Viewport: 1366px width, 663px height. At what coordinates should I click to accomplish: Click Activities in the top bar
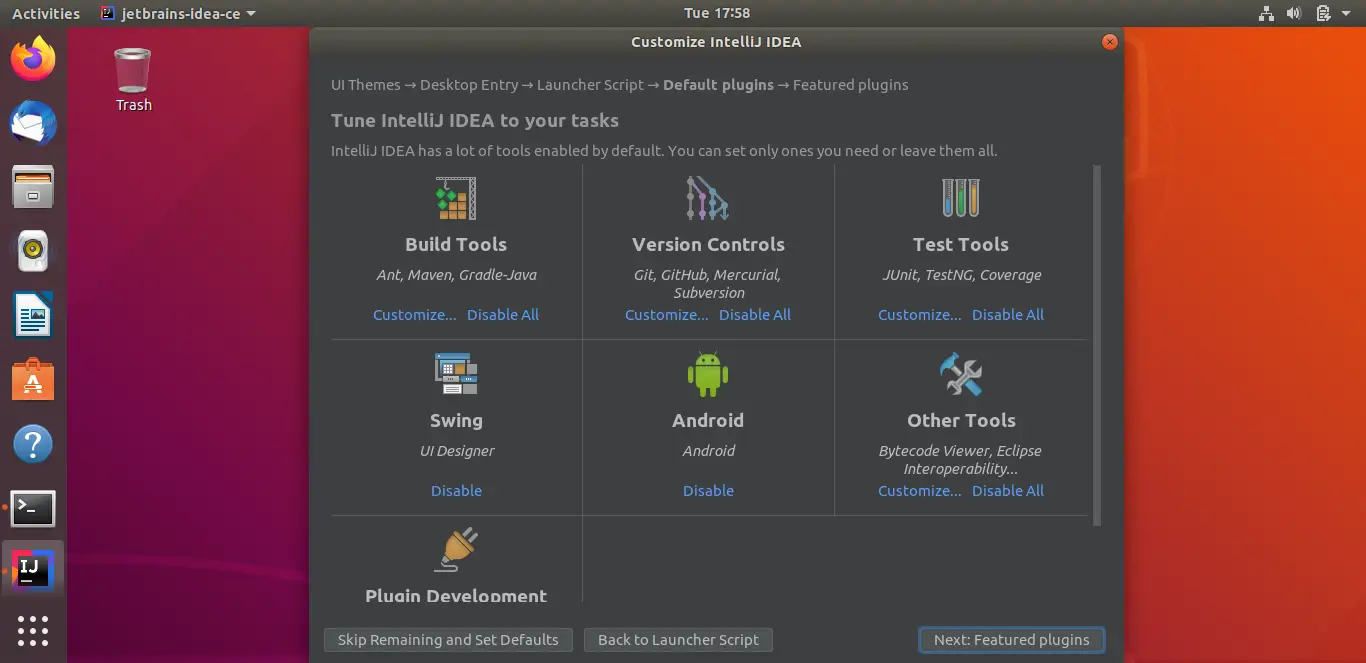[x=46, y=13]
